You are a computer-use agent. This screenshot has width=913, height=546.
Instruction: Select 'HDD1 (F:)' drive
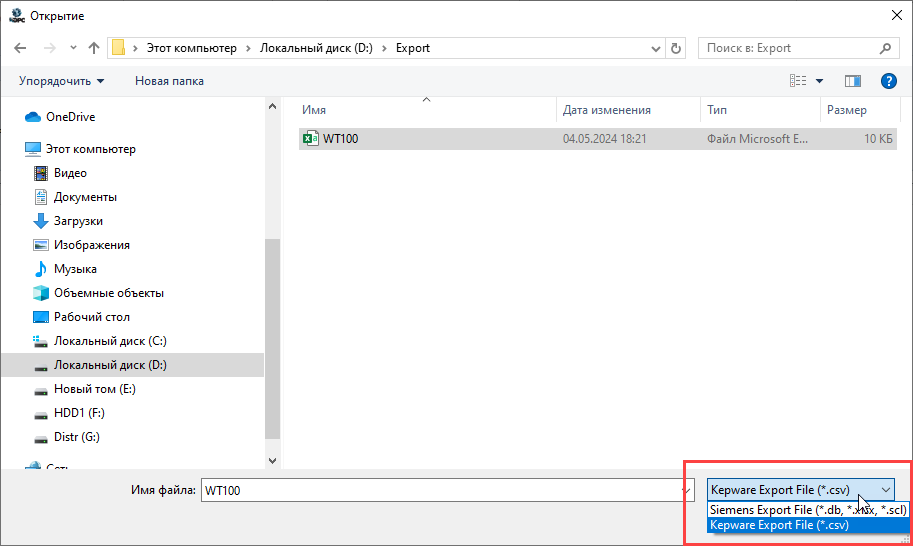79,413
